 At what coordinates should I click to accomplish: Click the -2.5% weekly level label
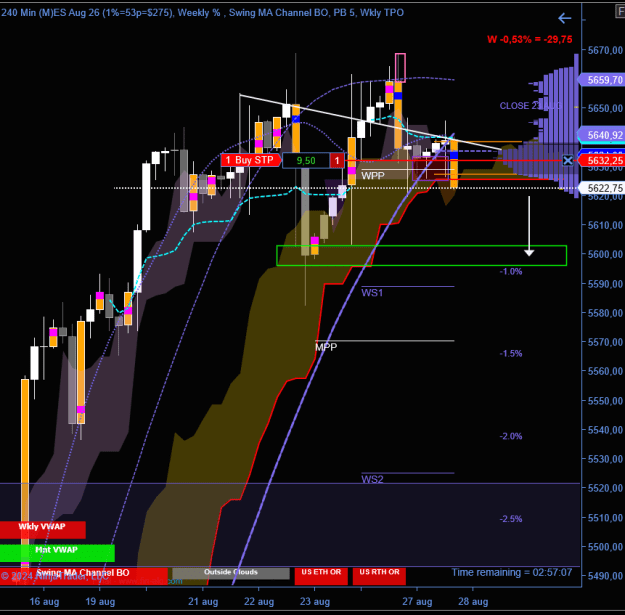(x=511, y=519)
